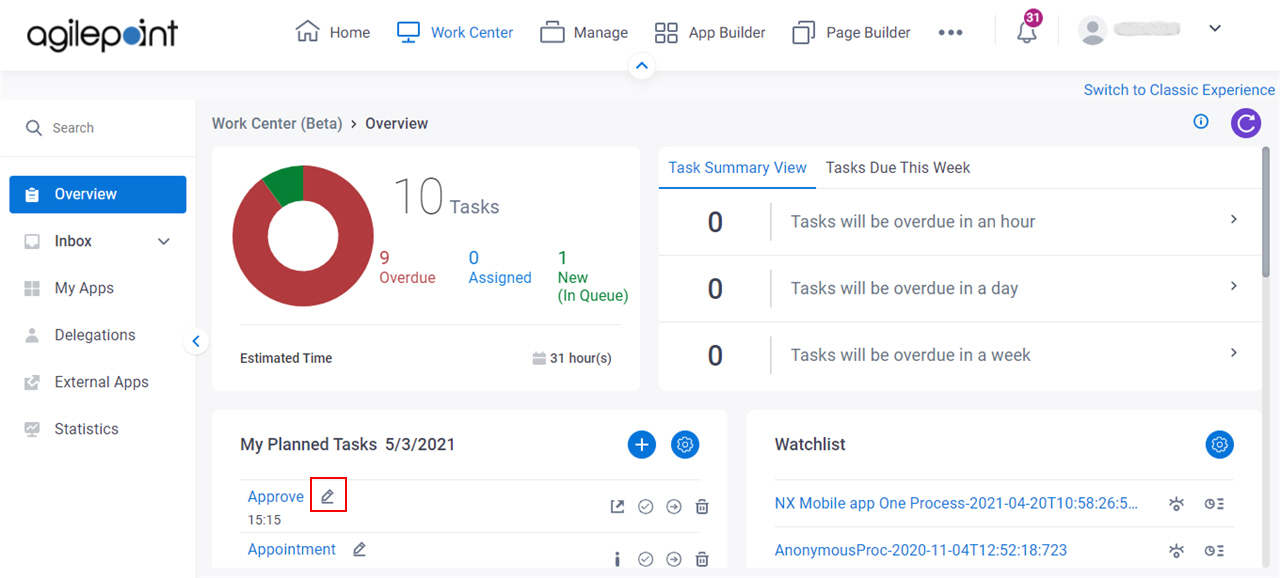Open Inbox in the sidebar
This screenshot has width=1280, height=578.
[x=72, y=241]
